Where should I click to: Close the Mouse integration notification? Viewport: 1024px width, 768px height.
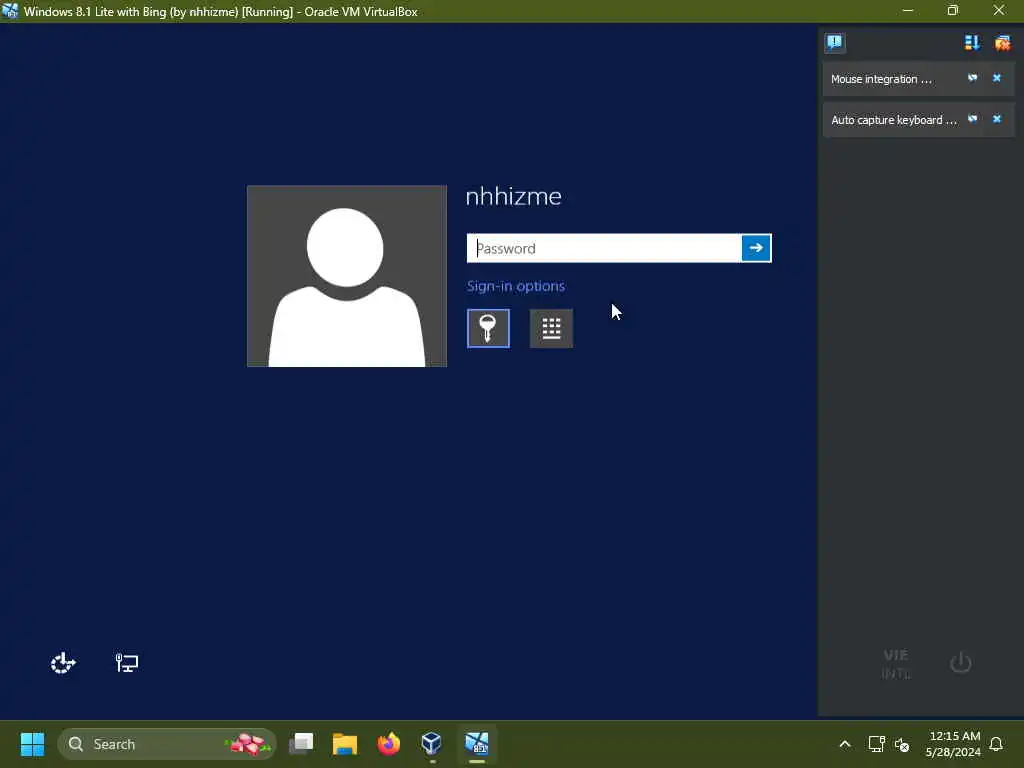coord(997,78)
